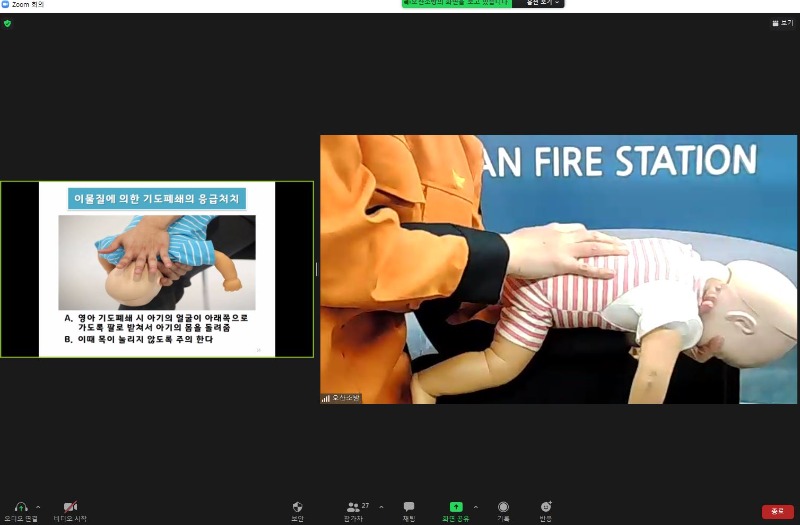Viewport: 800px width, 525px height.
Task: Click the green encryption shield icon
Action: click(7, 23)
